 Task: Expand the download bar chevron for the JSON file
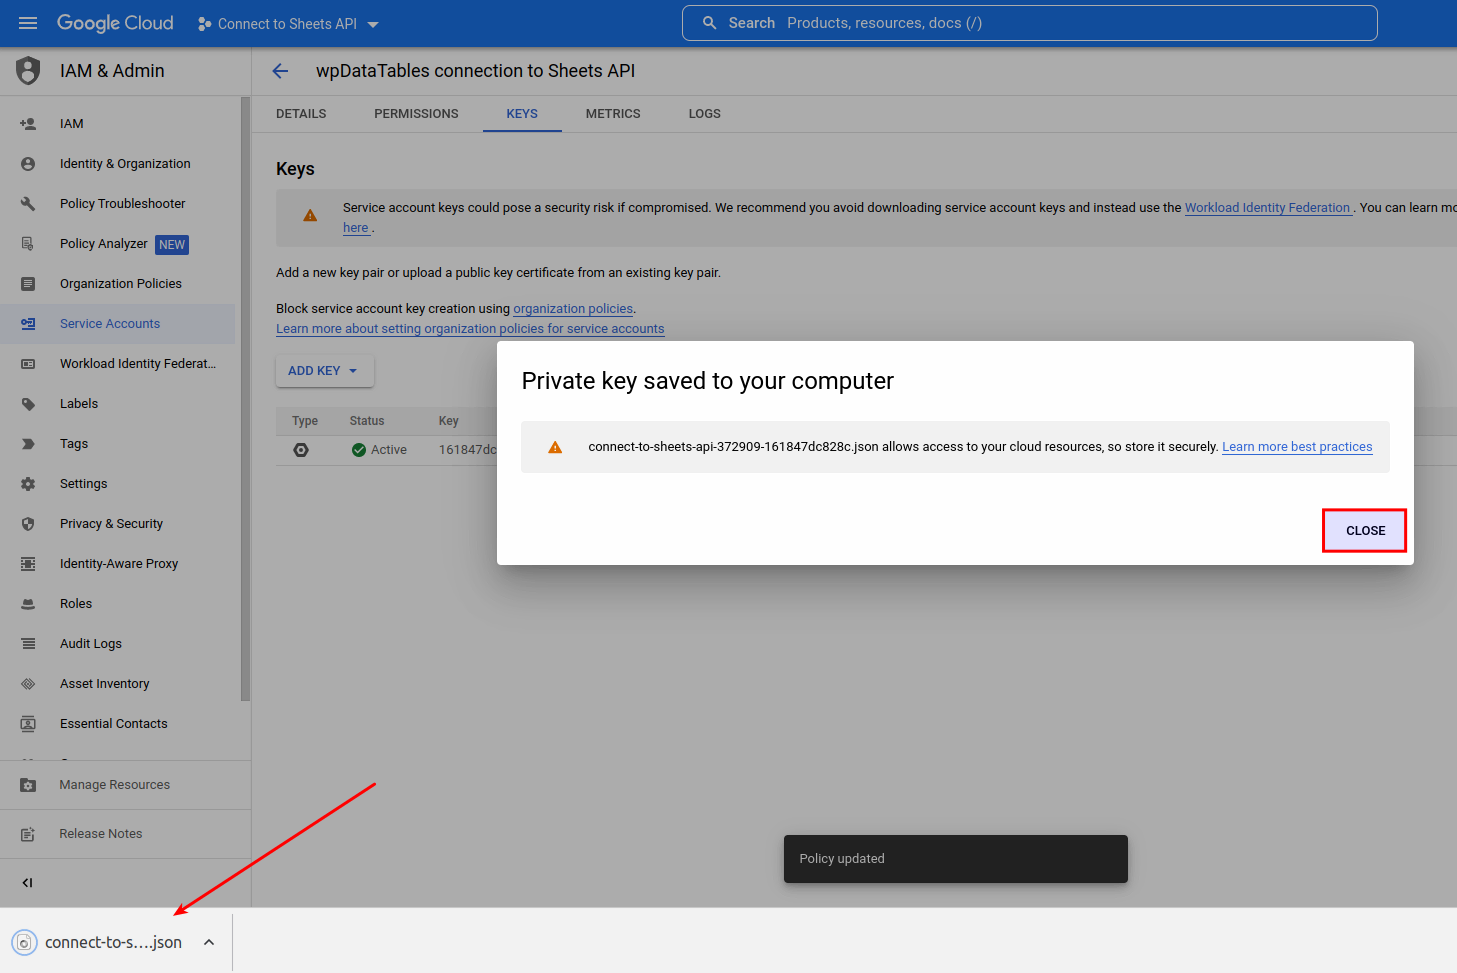tap(208, 942)
